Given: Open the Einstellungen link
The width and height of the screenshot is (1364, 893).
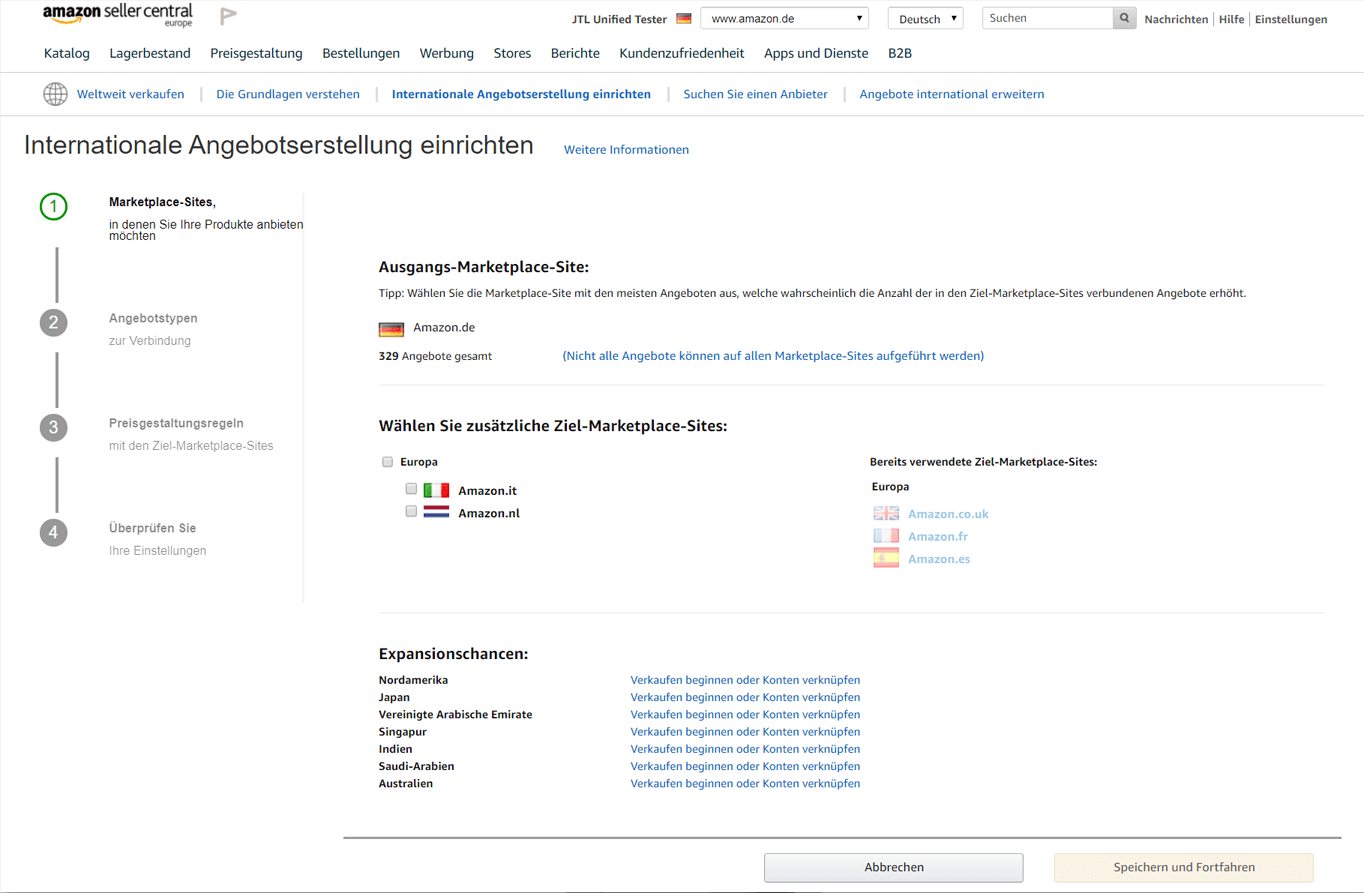Looking at the screenshot, I should point(1291,19).
